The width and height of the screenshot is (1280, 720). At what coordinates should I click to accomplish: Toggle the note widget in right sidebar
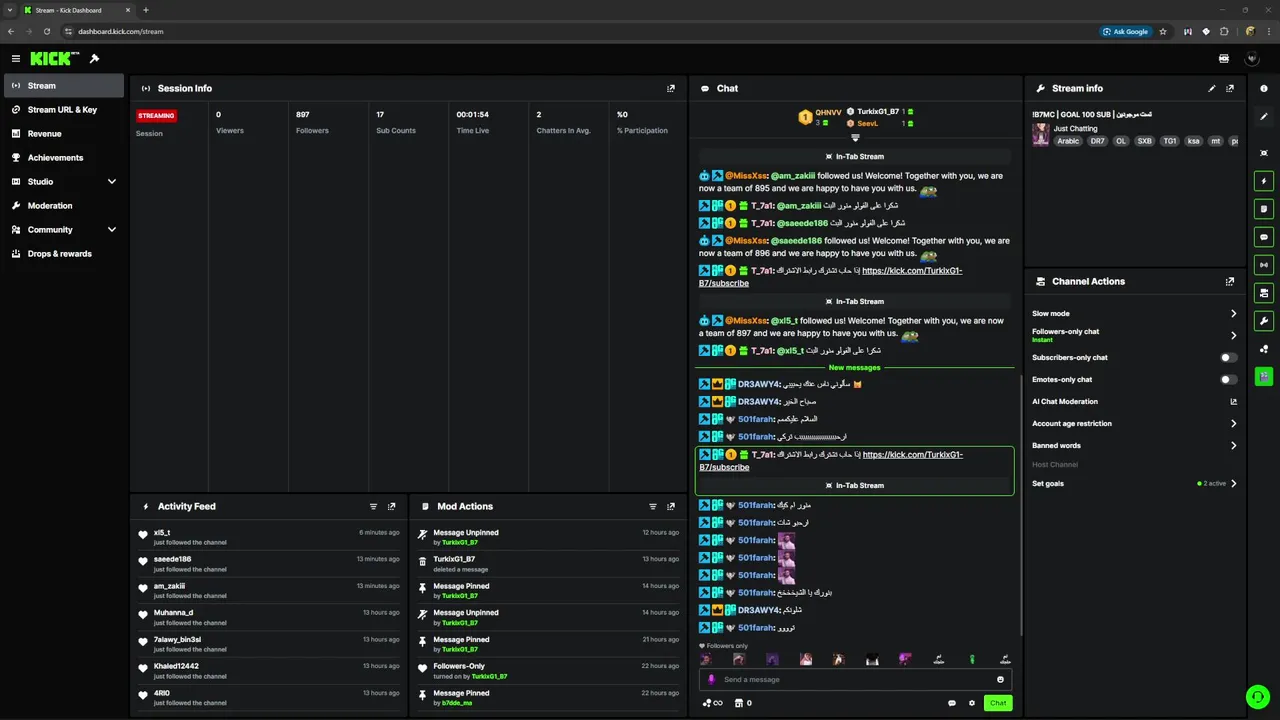click(1264, 209)
